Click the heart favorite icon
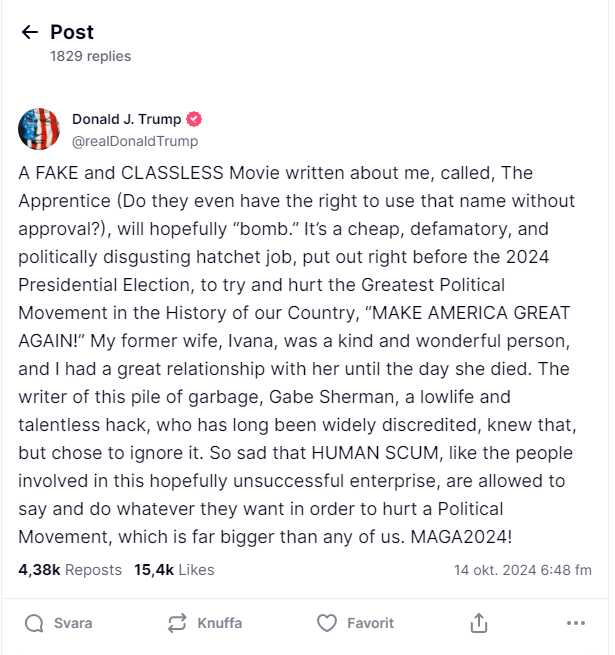 tap(326, 623)
